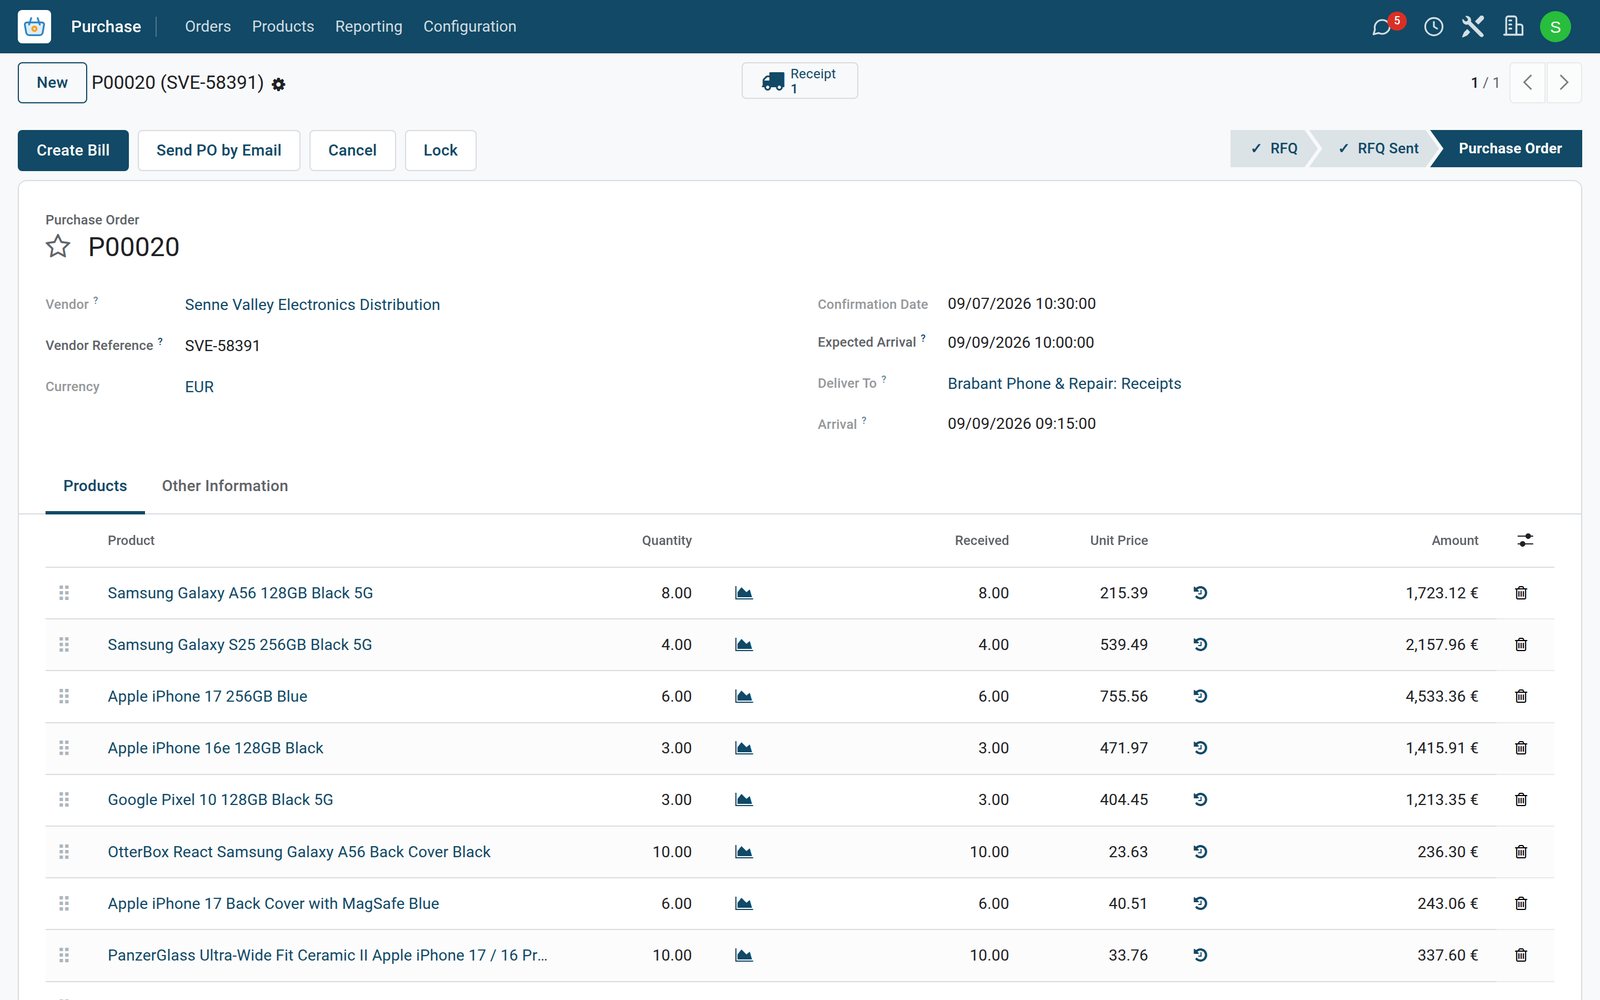Open the activities clock icon
Viewport: 1600px width, 1000px height.
pos(1433,27)
